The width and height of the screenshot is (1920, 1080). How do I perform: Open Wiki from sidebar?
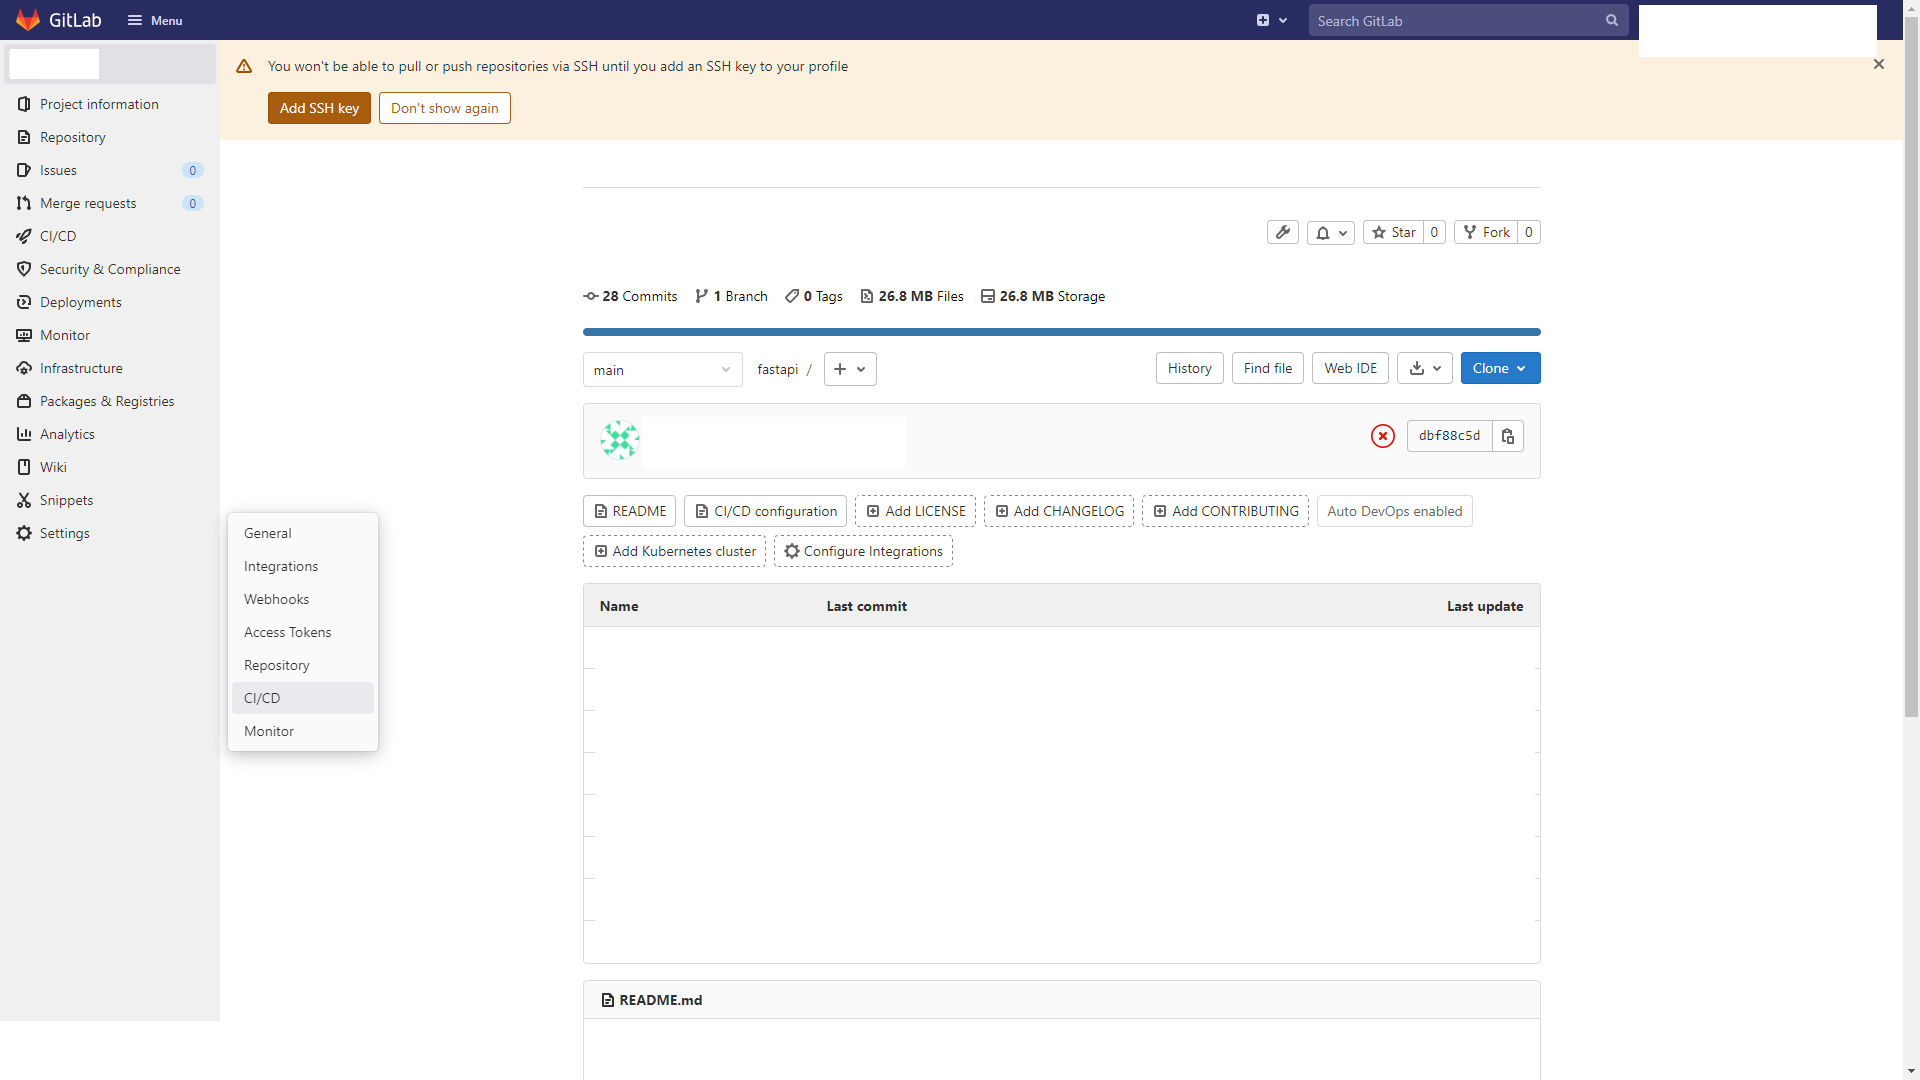(x=53, y=467)
